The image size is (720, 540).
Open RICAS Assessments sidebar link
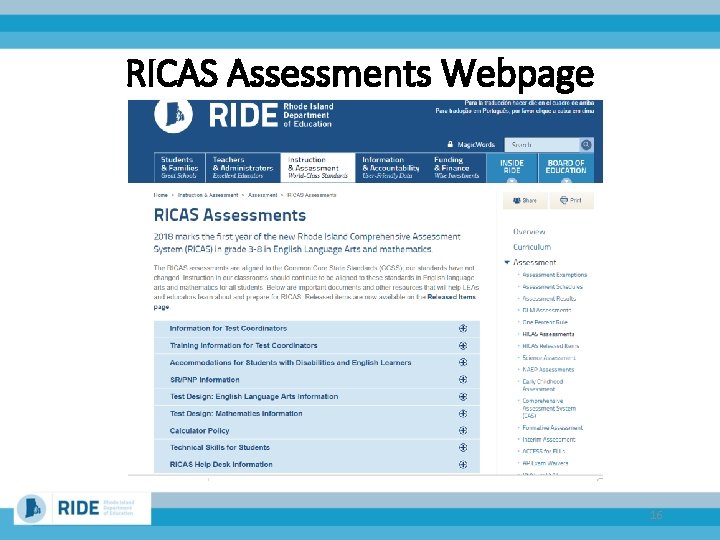tap(548, 334)
